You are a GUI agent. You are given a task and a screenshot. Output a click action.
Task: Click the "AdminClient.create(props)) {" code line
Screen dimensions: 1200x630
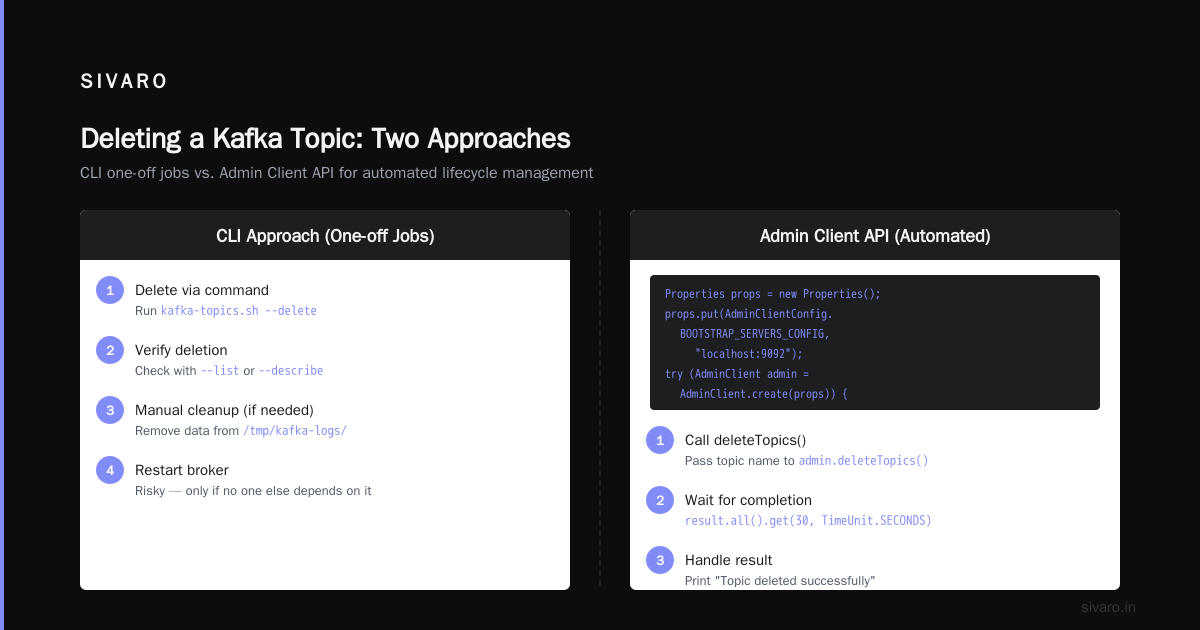764,394
